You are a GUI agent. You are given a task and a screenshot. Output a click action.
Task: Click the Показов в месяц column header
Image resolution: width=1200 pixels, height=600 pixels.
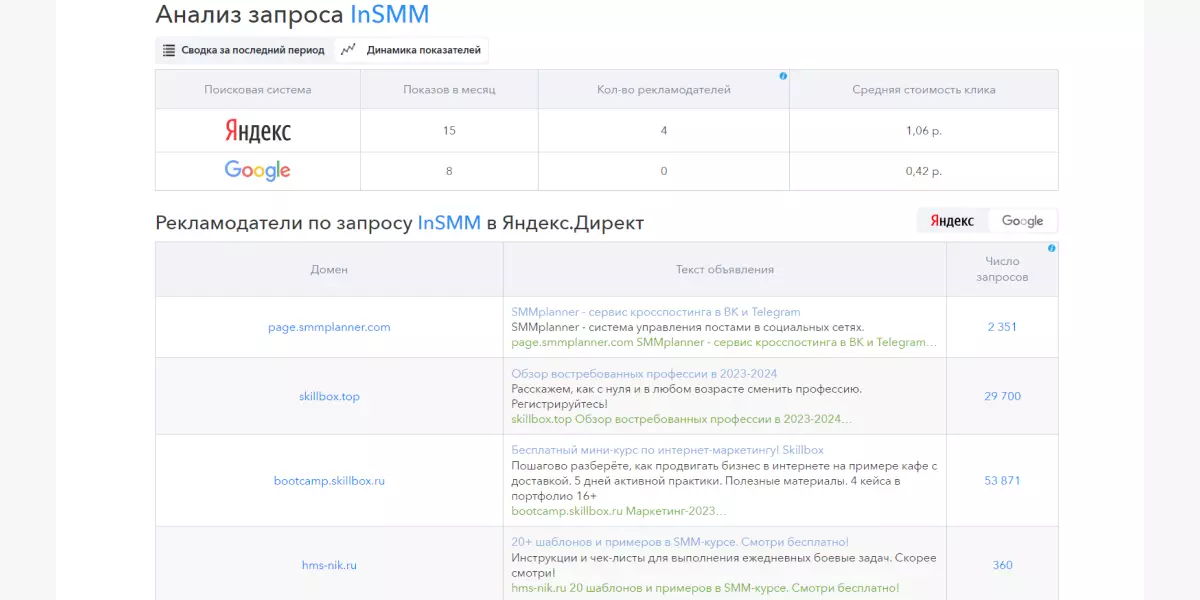[x=449, y=89]
